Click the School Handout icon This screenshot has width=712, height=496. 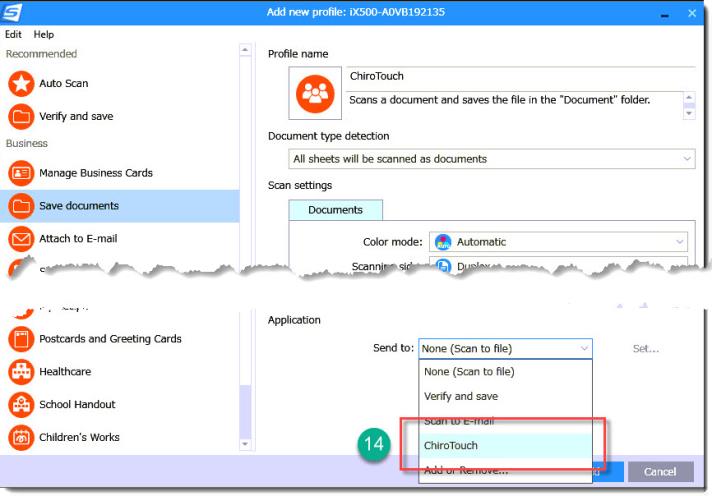[x=21, y=405]
